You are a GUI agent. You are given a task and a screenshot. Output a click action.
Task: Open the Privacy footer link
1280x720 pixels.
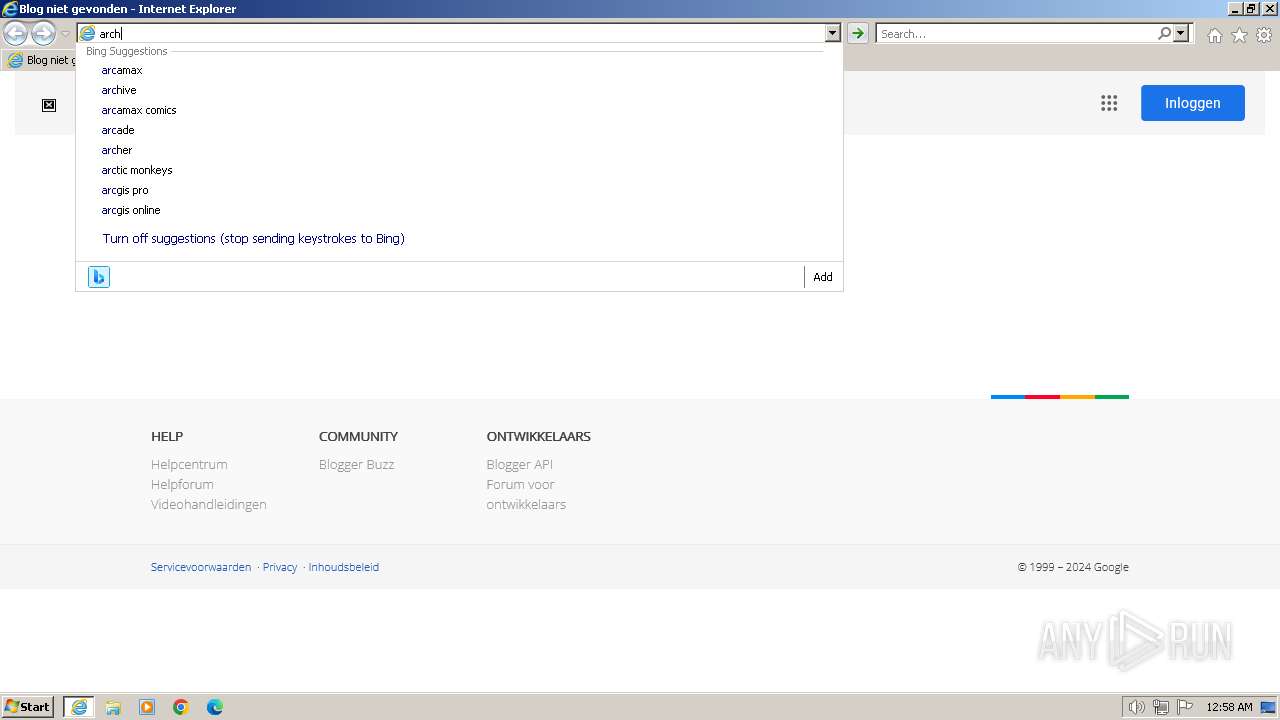point(280,567)
